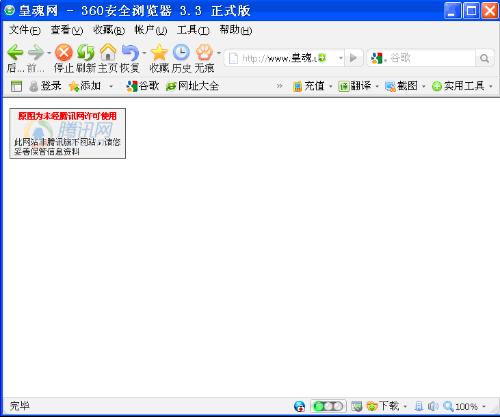Stop loading with the red 停止 icon
The image size is (500, 417).
pos(64,53)
